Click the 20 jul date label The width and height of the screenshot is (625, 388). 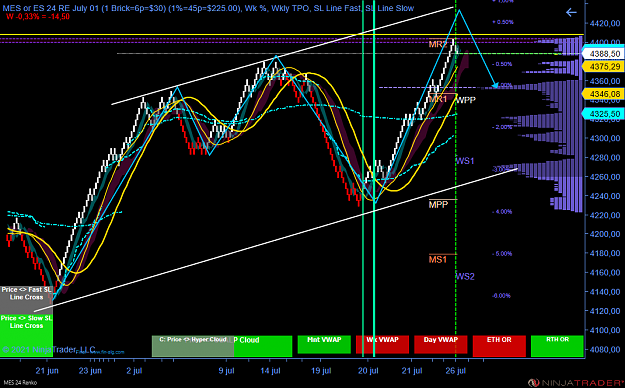point(368,371)
